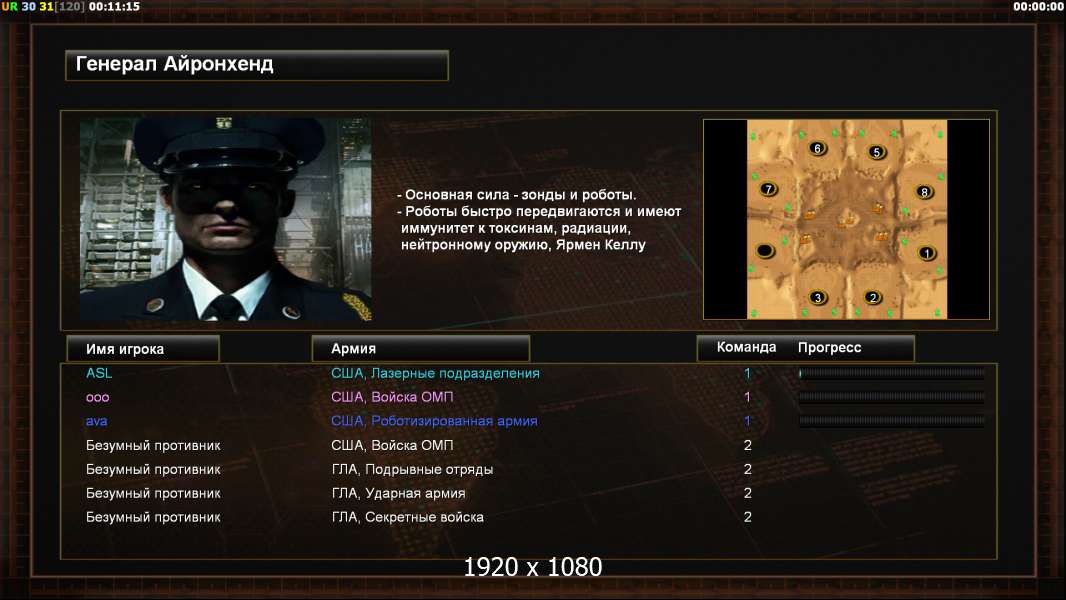Viewport: 1066px width, 600px height.
Task: Click the Генерал Айронхенд title bar
Action: tap(257, 65)
